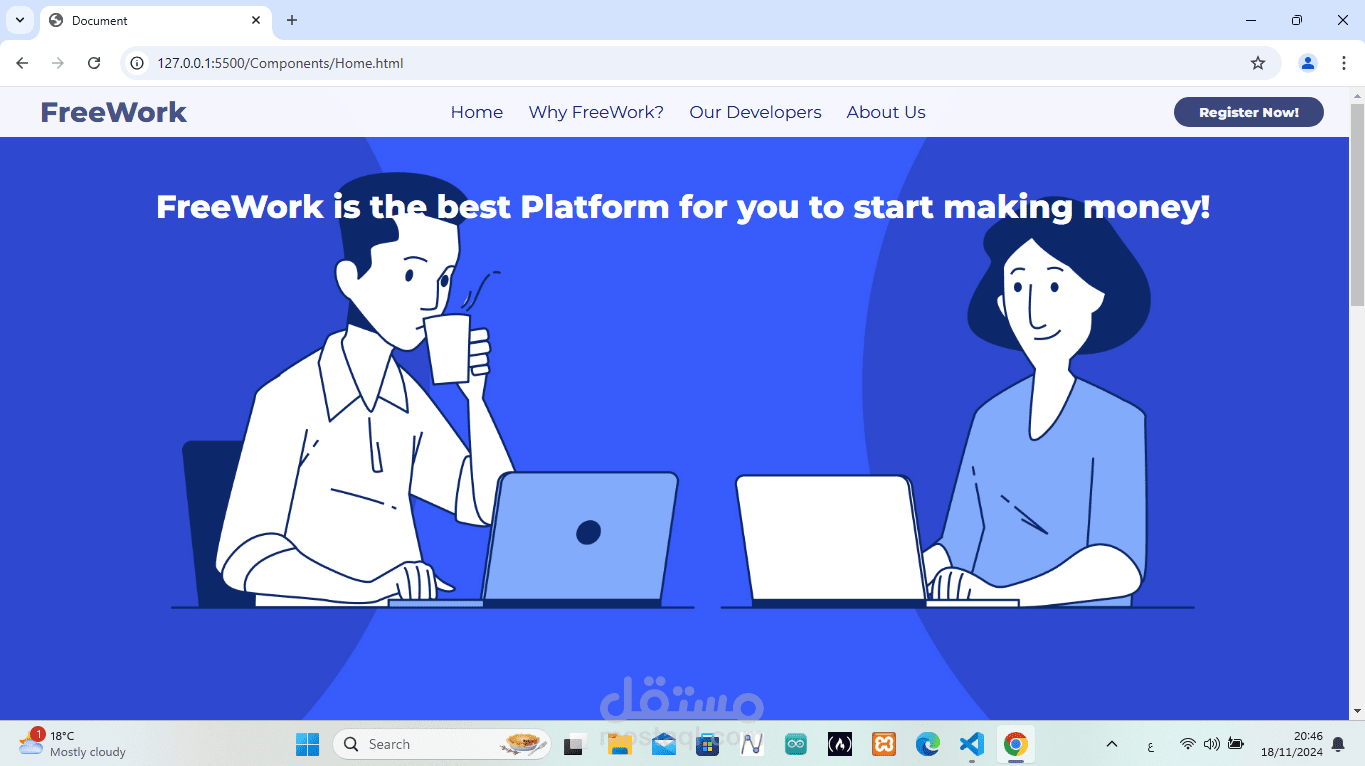Open the About Us nav link
This screenshot has width=1365, height=766.
(x=886, y=112)
